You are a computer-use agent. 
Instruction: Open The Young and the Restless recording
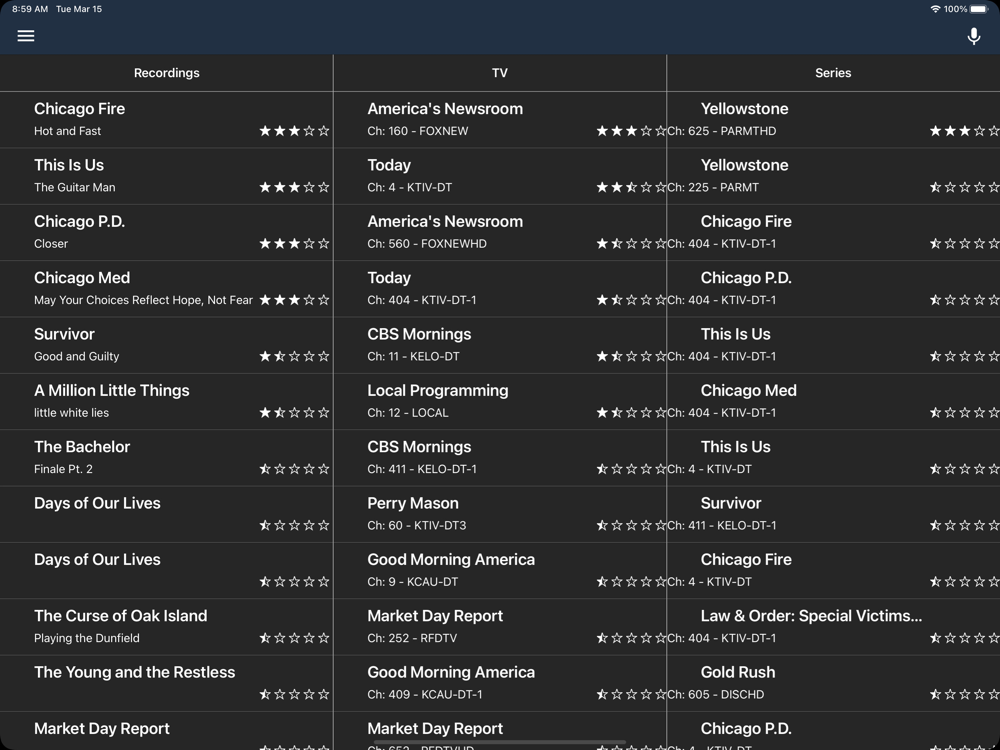coord(166,683)
